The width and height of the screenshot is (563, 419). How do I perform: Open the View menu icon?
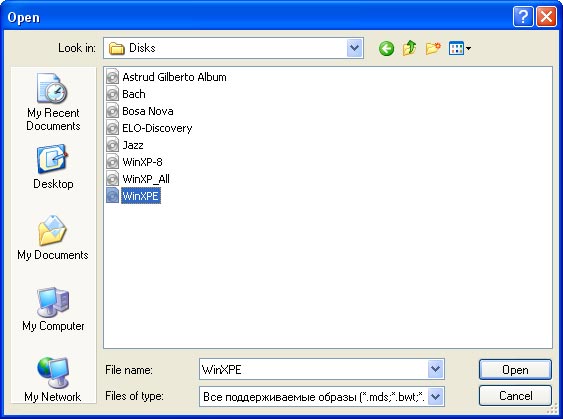[x=460, y=48]
